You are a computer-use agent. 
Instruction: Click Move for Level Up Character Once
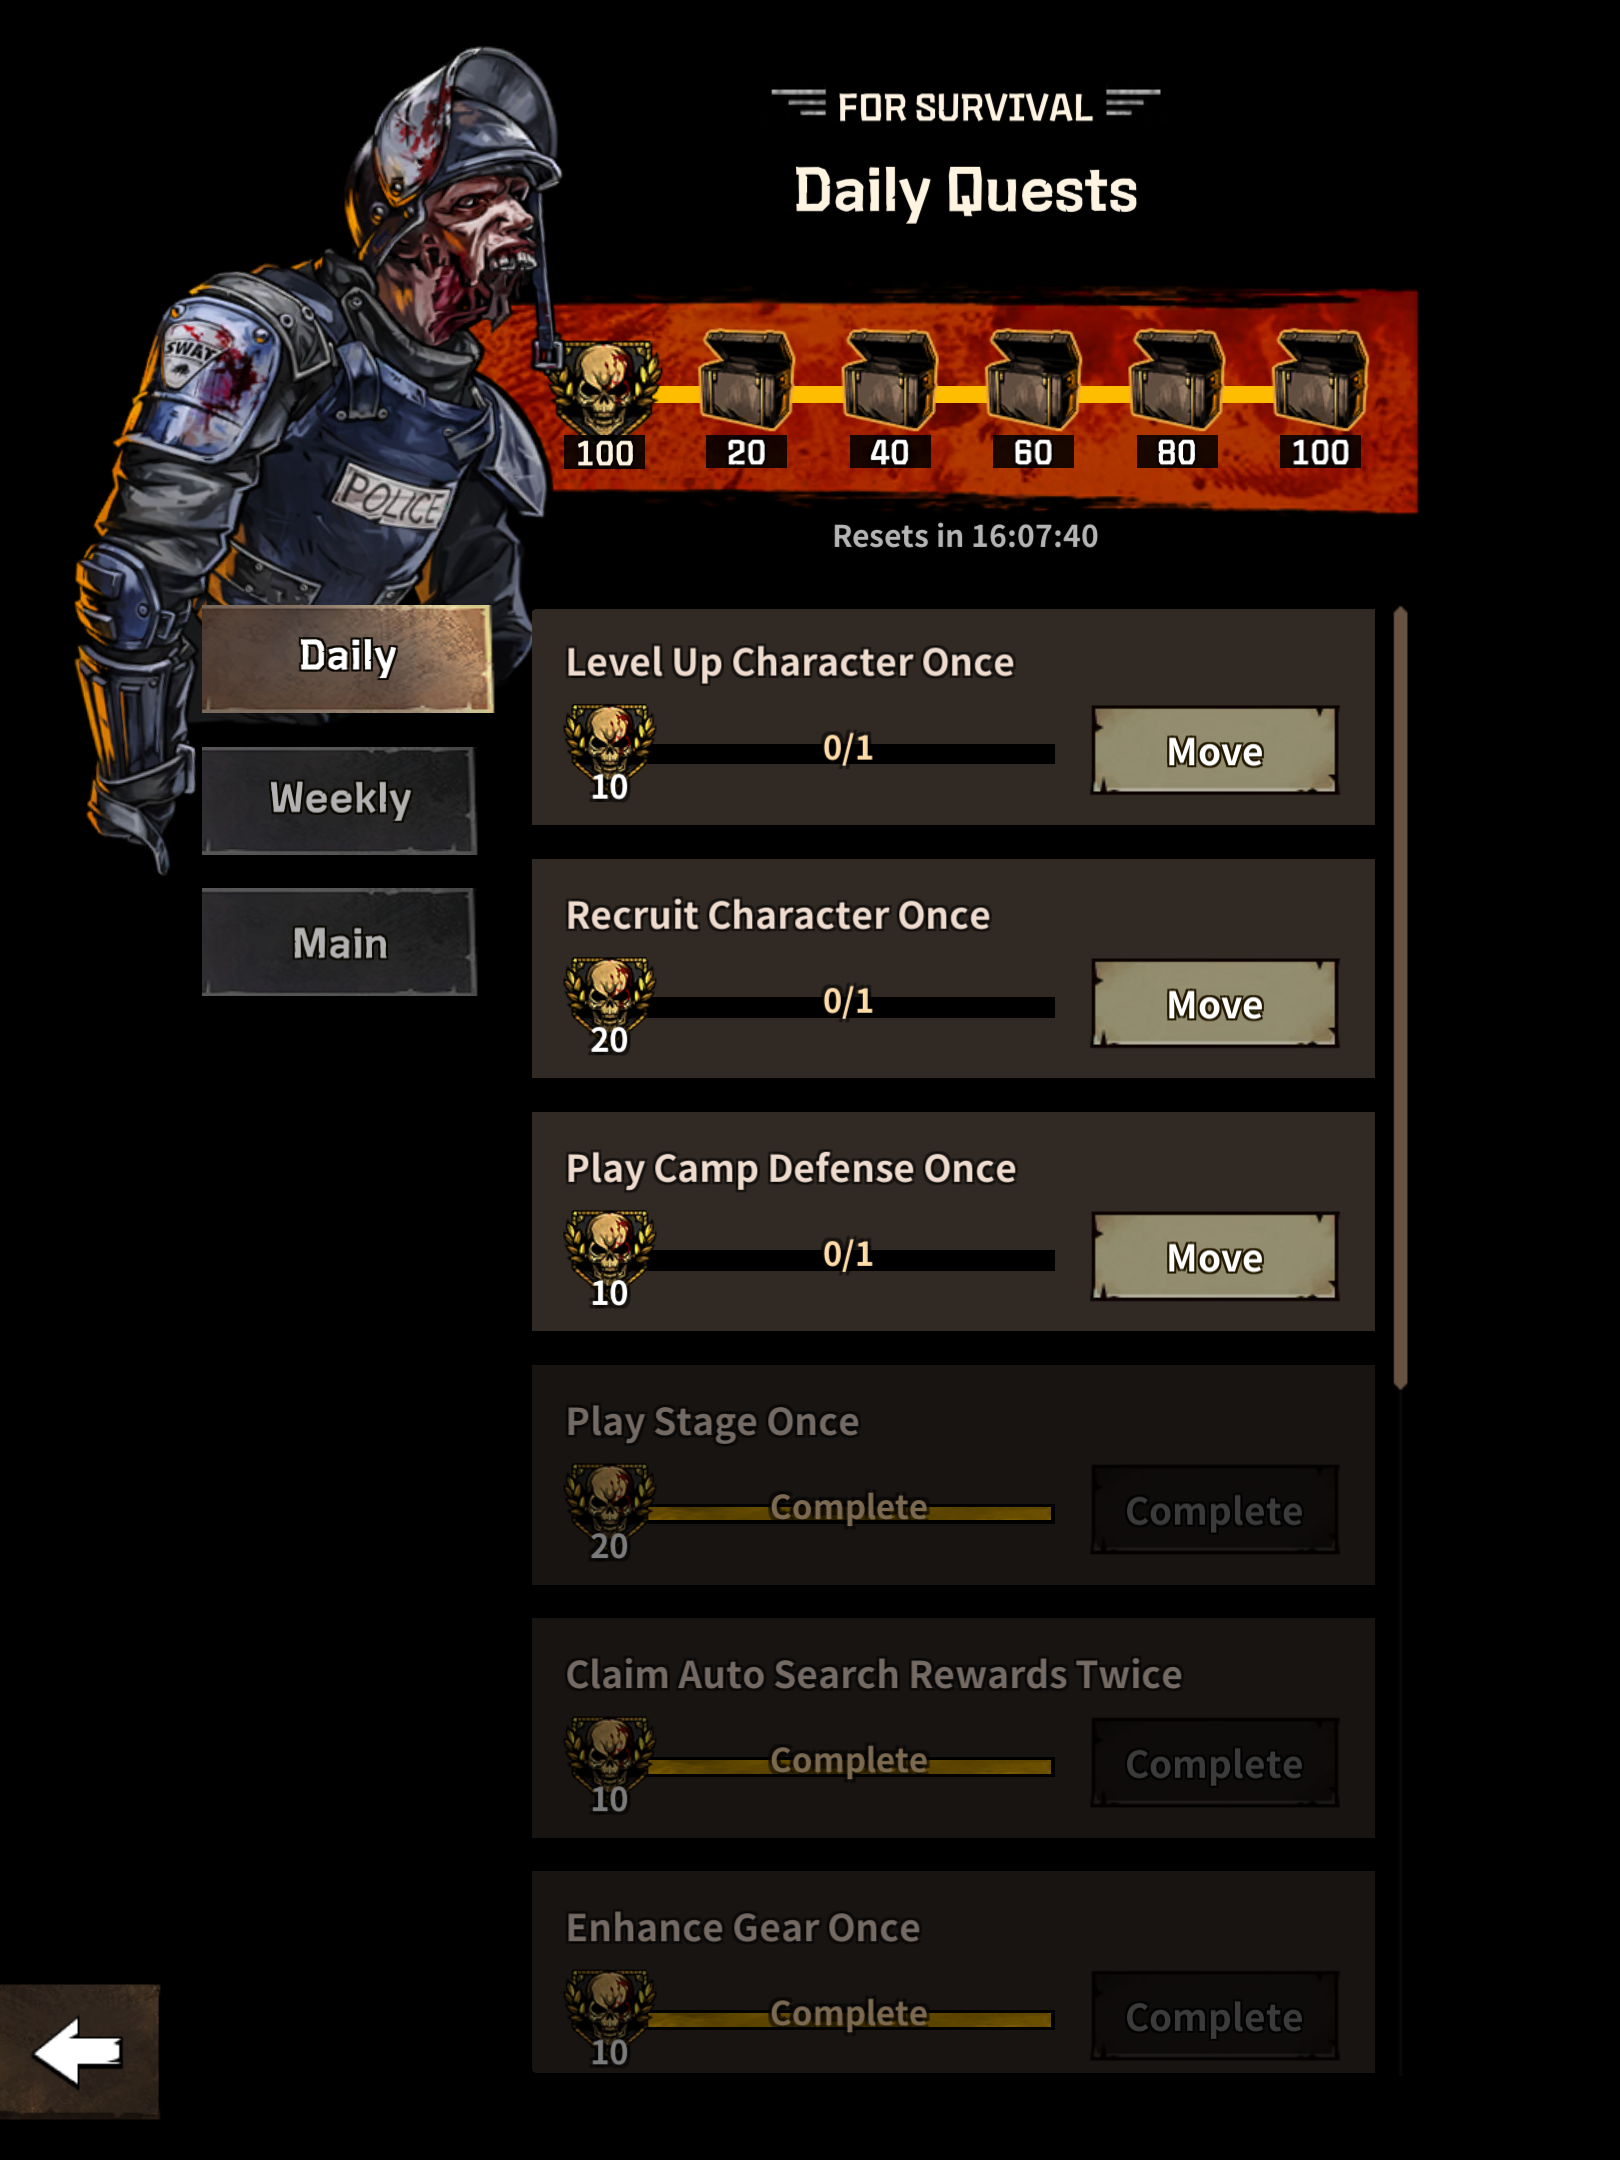[1214, 751]
